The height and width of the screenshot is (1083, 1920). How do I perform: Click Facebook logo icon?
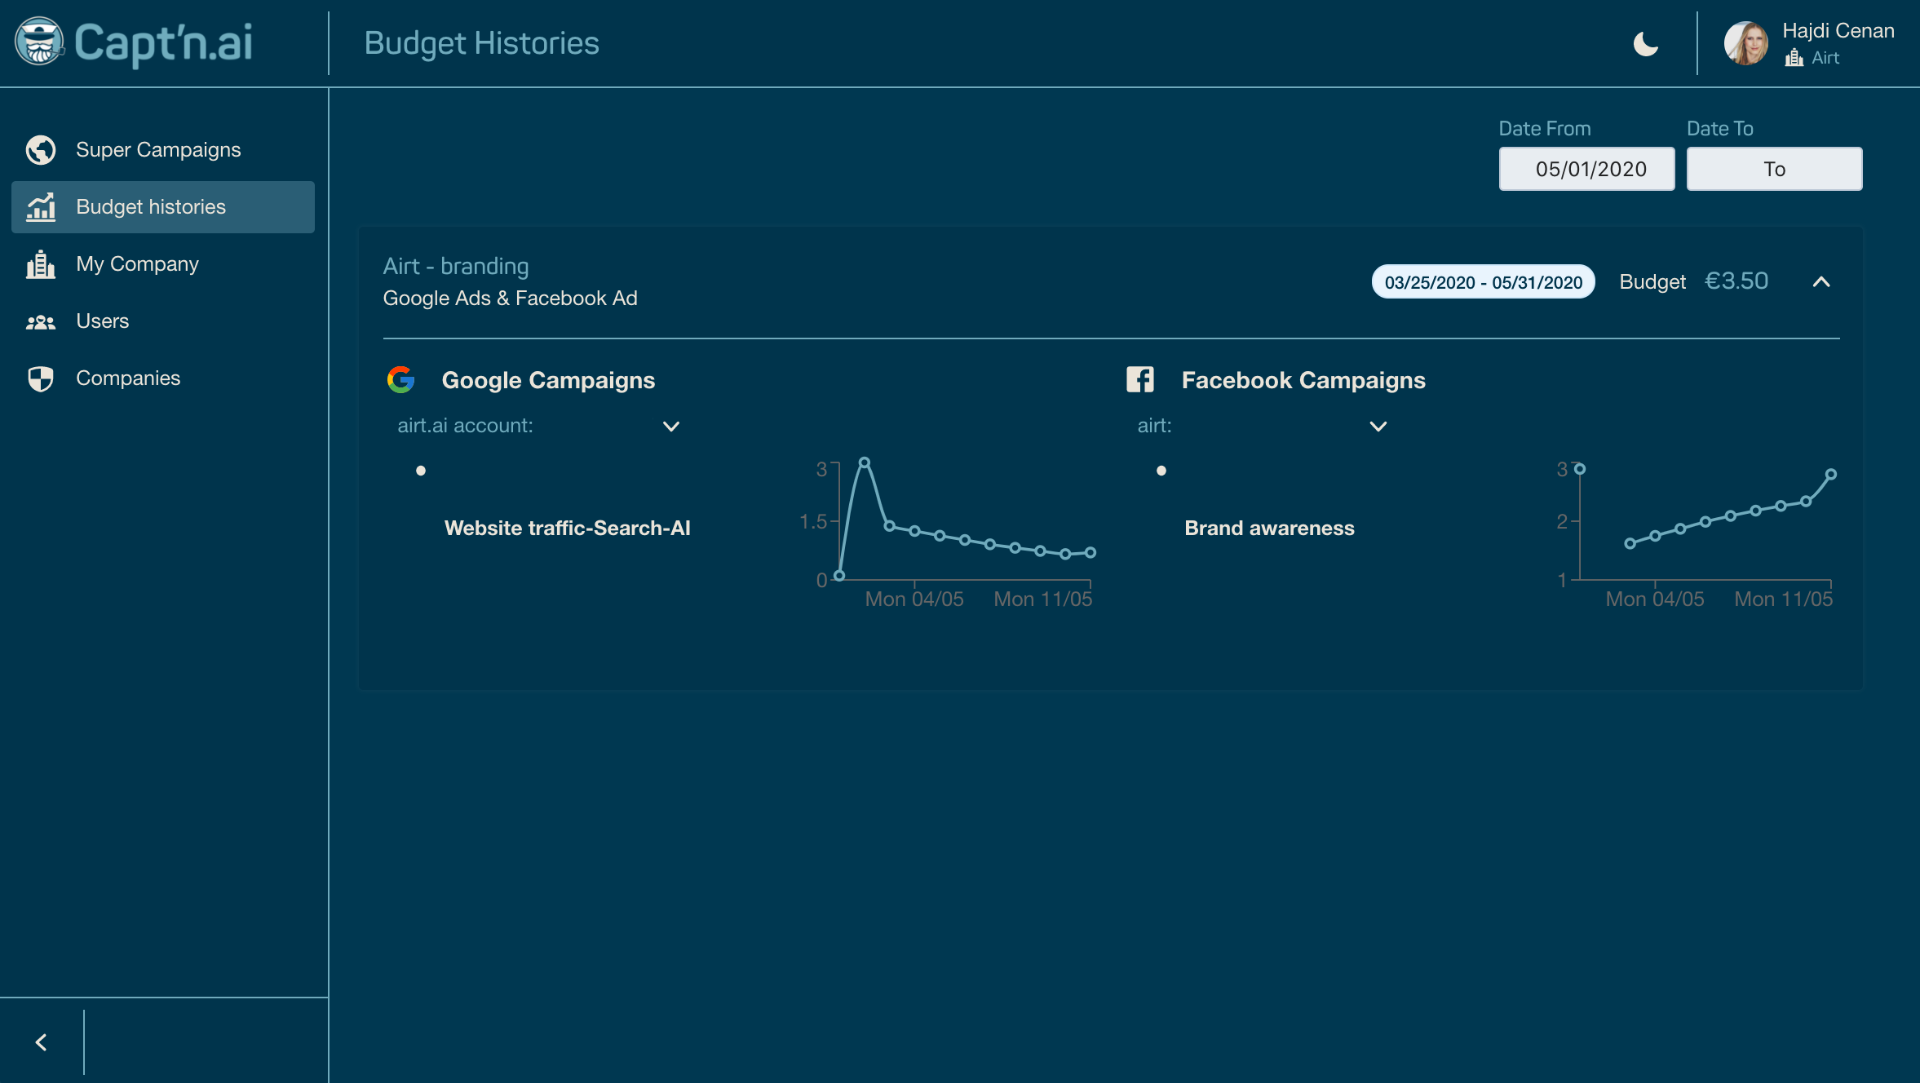tap(1140, 379)
